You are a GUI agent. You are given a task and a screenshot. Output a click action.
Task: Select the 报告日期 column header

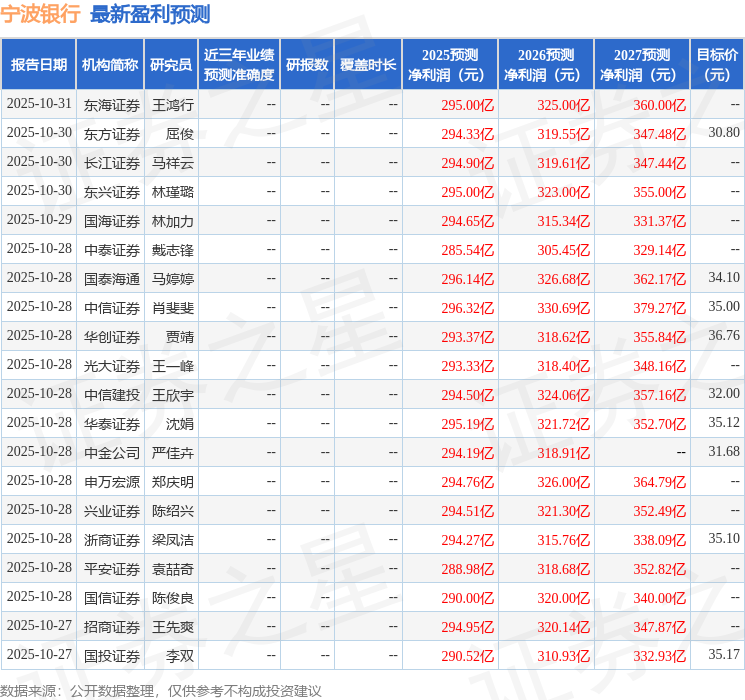38,65
